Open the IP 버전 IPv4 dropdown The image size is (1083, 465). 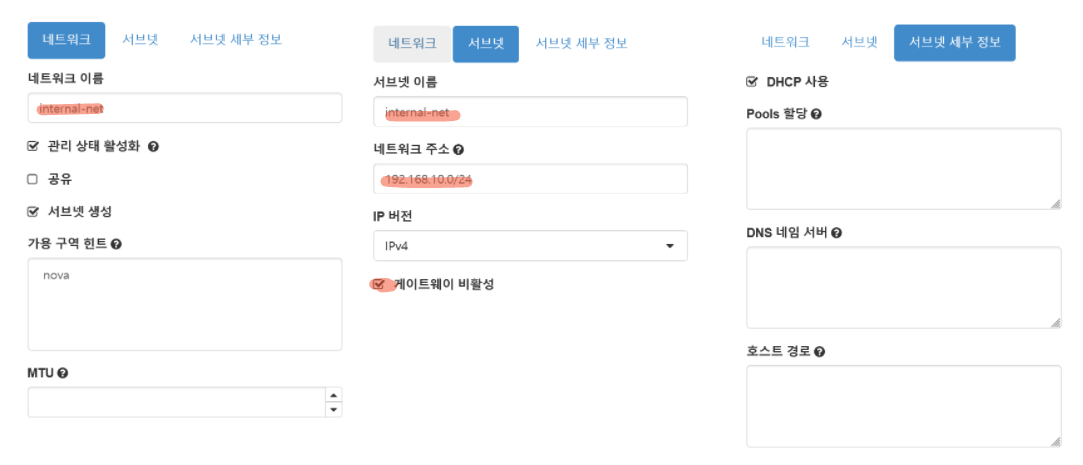click(x=530, y=245)
